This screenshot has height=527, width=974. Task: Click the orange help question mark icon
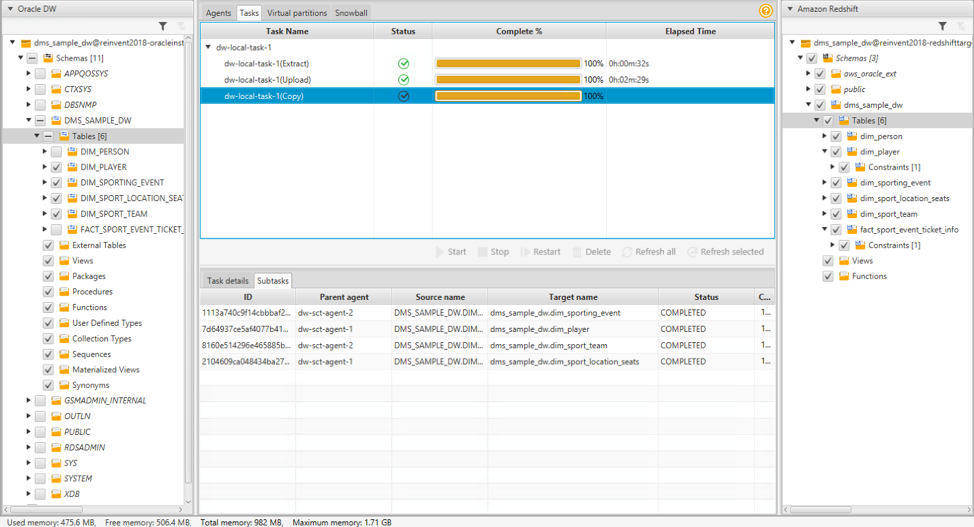[x=765, y=11]
